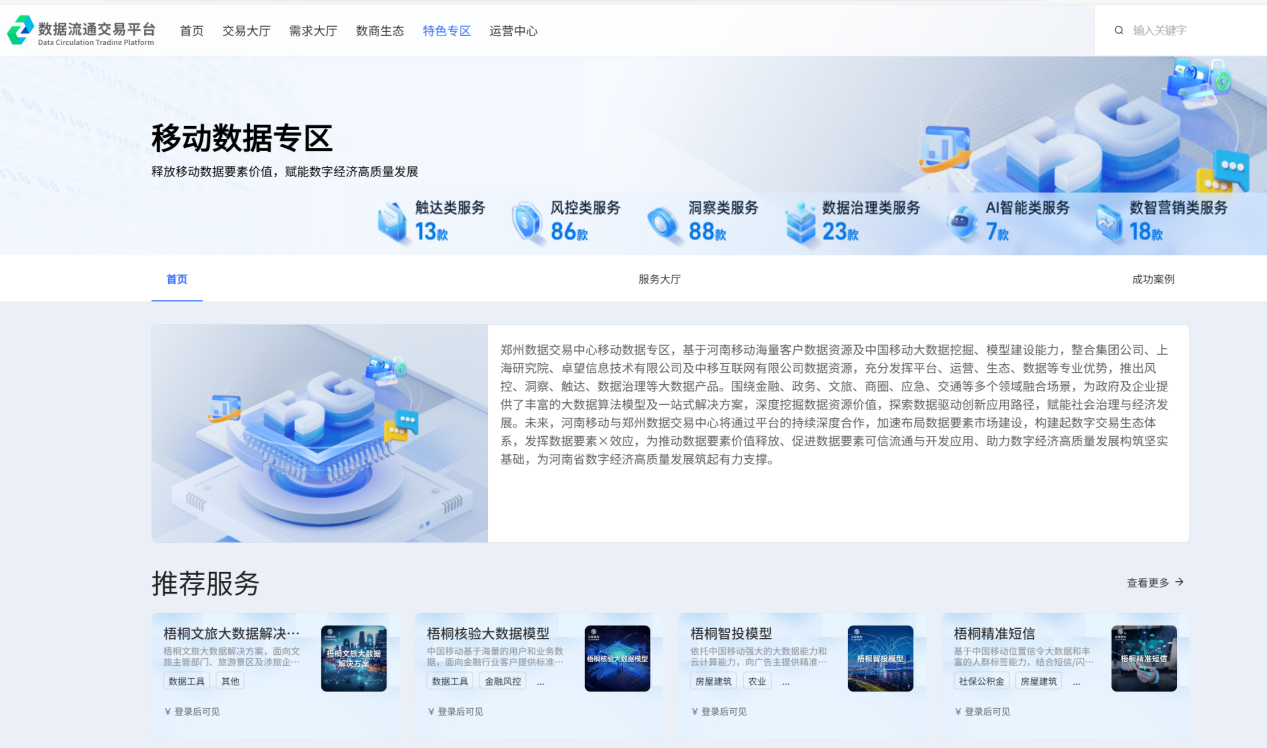
Task: Expand truncated tags on 梧桐核验大数据模型 card
Action: [541, 682]
